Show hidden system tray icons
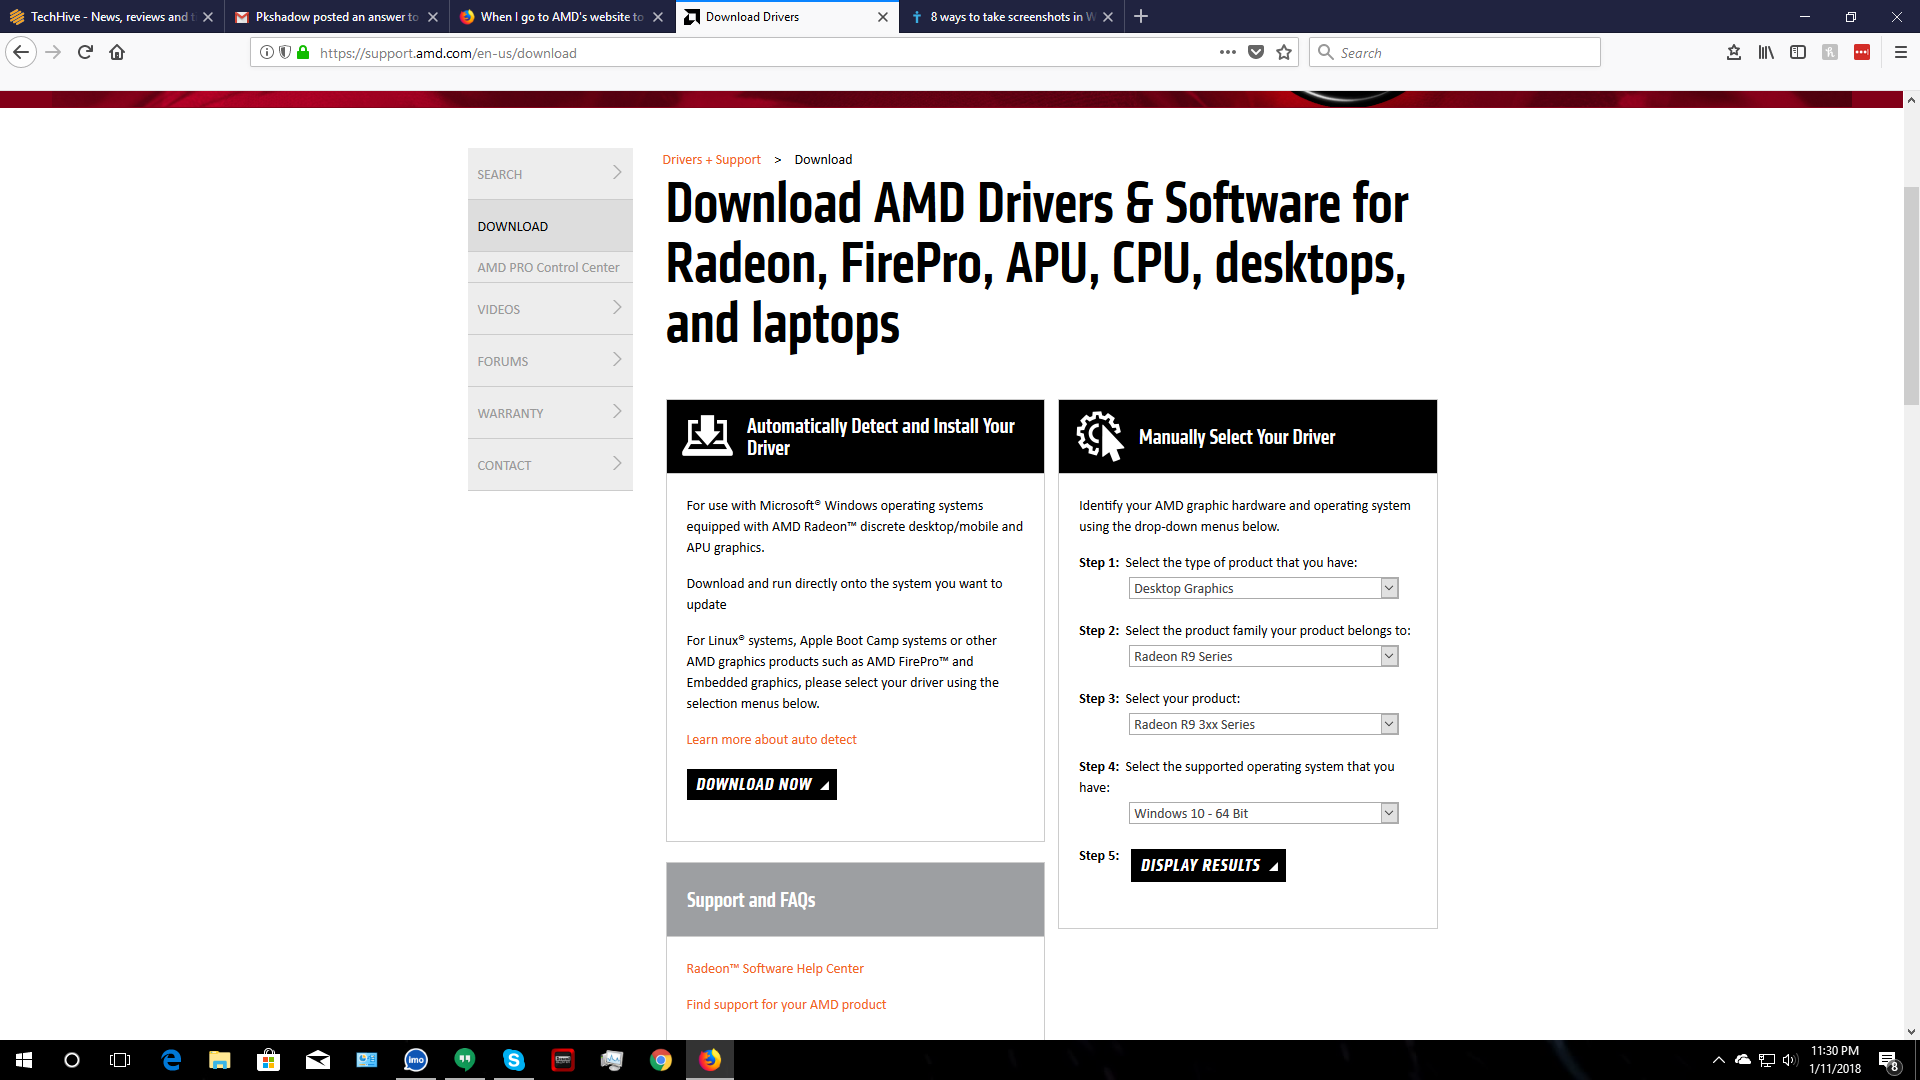This screenshot has height=1080, width=1920. tap(1718, 1060)
